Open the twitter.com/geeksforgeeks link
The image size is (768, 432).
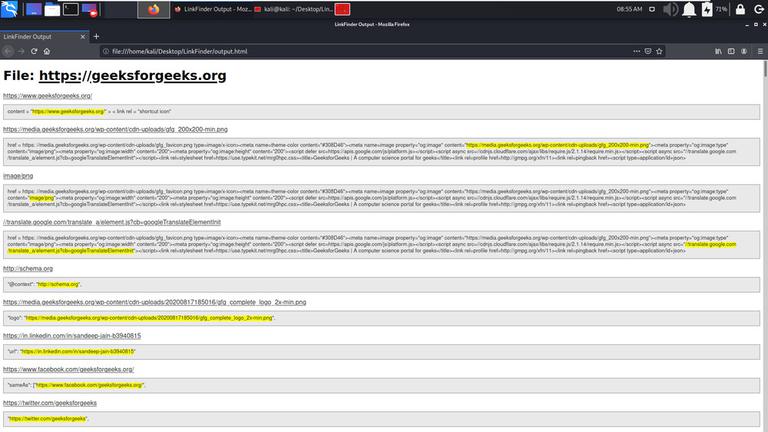pyautogui.click(x=50, y=403)
